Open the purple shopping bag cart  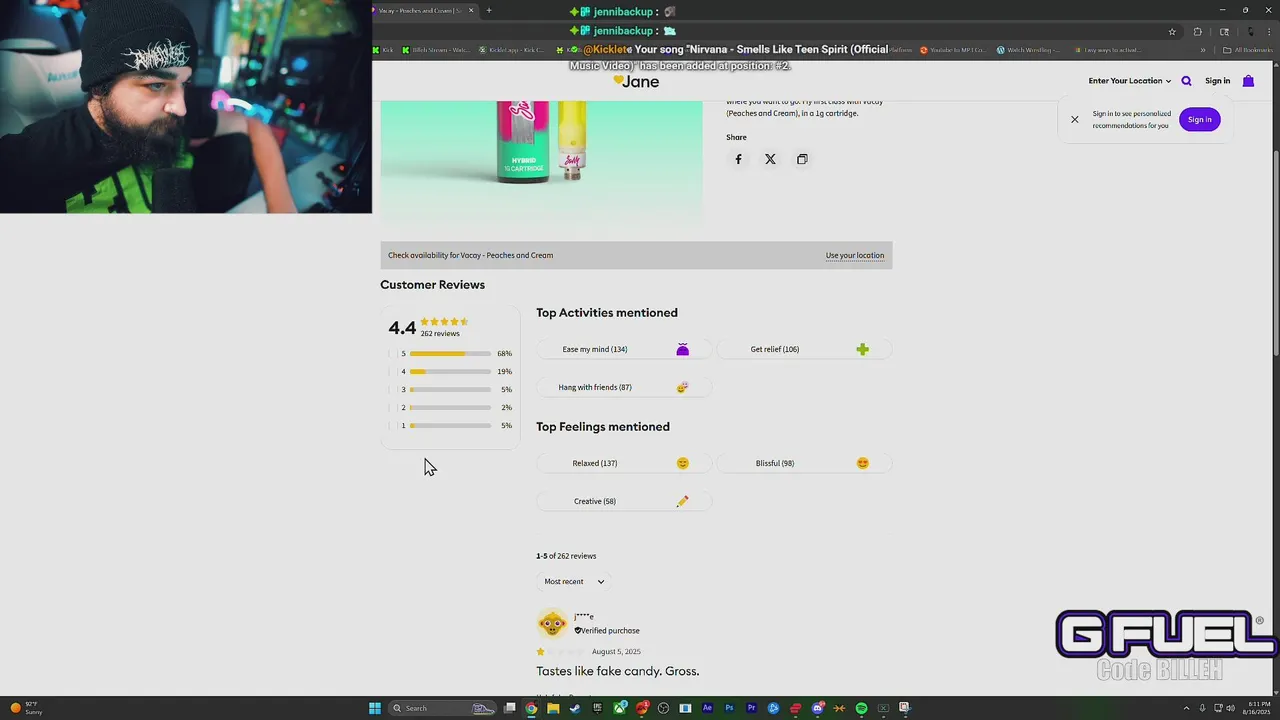click(x=1248, y=81)
